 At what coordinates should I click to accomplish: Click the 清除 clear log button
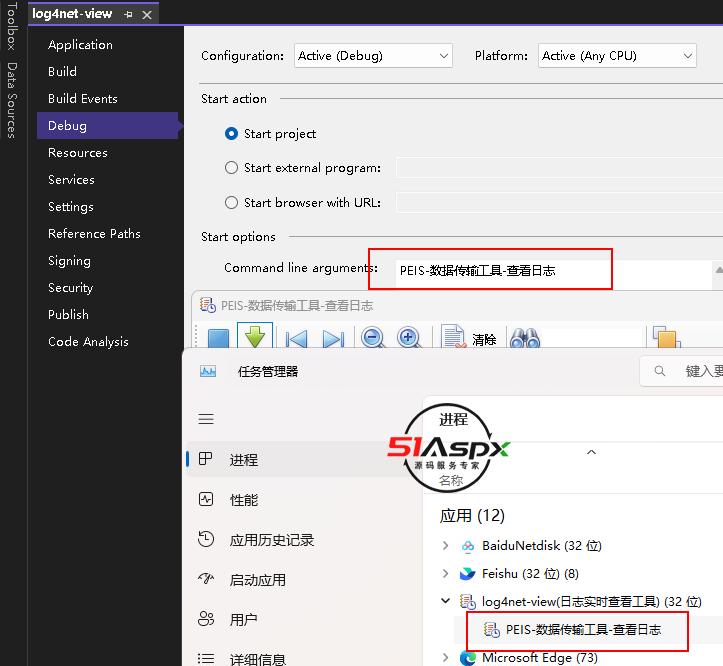tap(468, 338)
